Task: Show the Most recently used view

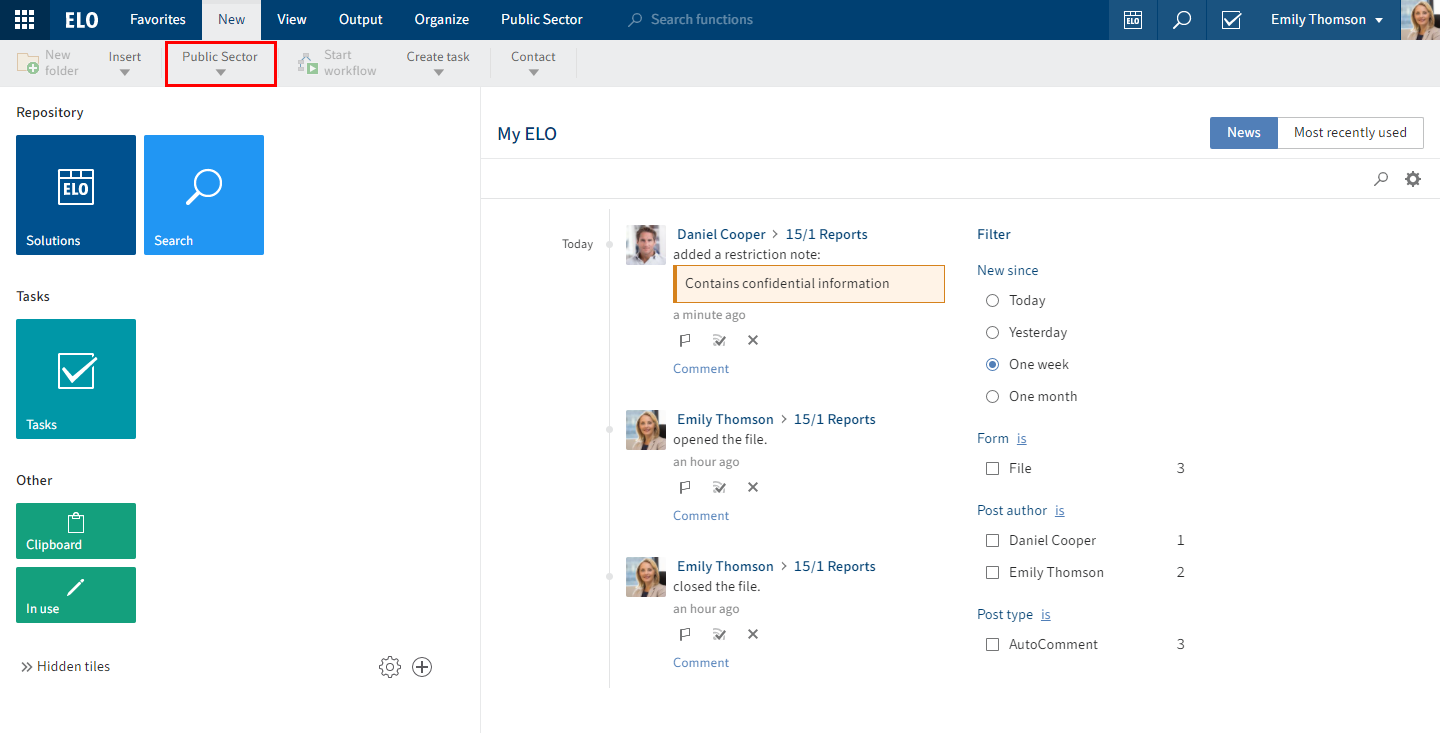Action: click(1350, 133)
